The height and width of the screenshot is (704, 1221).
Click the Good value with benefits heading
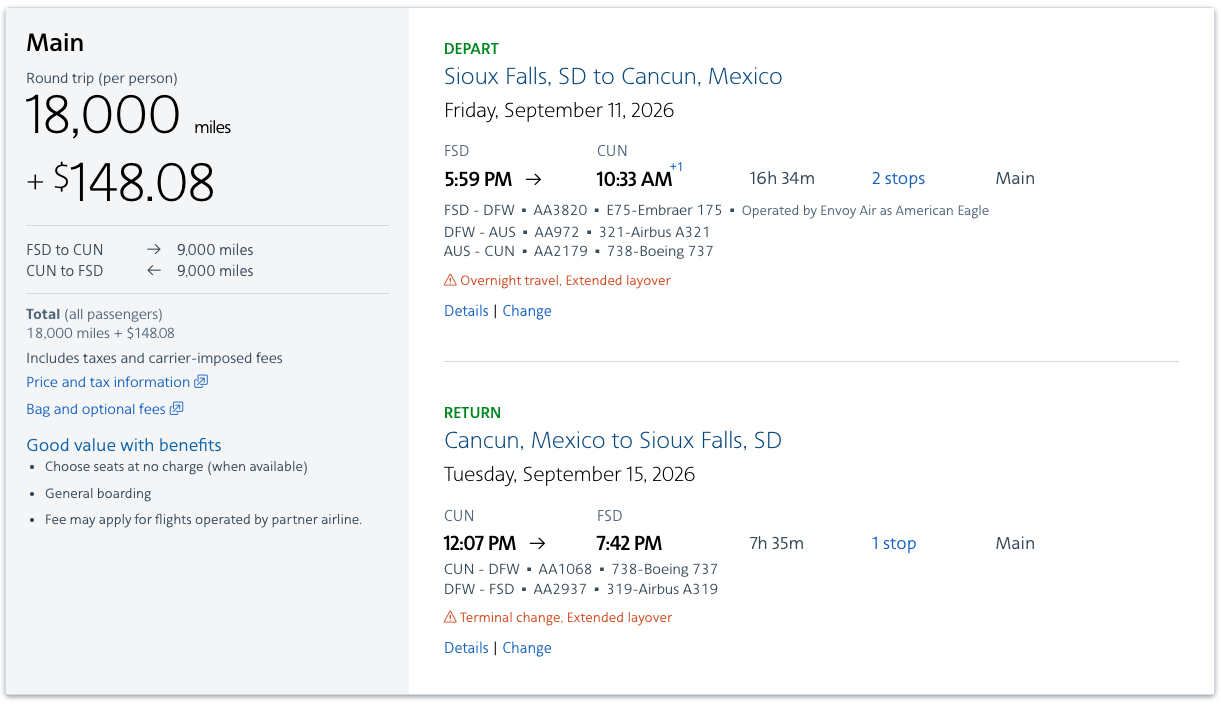click(x=124, y=445)
